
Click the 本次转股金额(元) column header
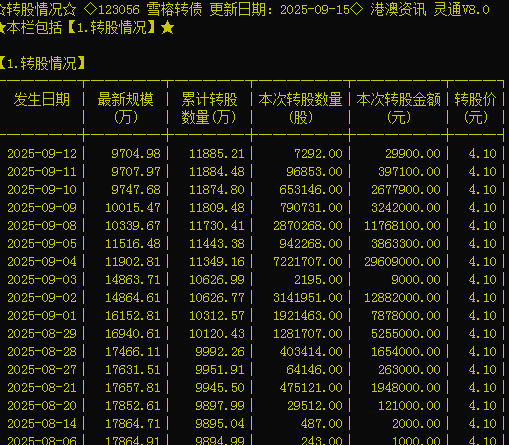point(399,108)
